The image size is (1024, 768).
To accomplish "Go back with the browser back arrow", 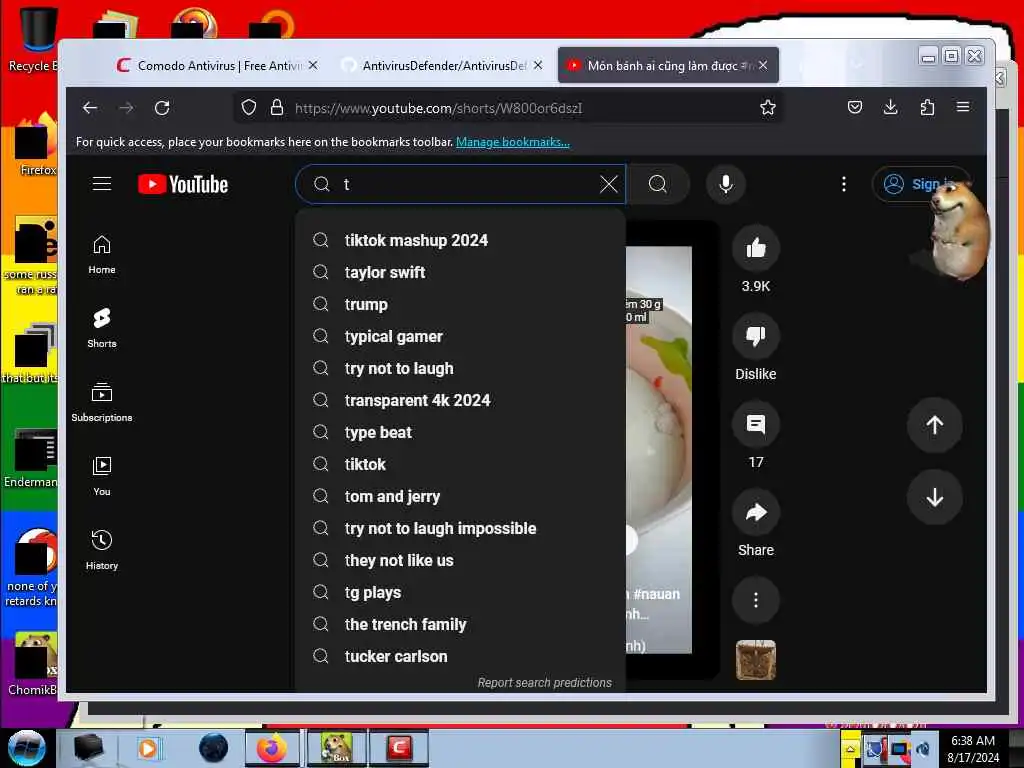I will (90, 108).
